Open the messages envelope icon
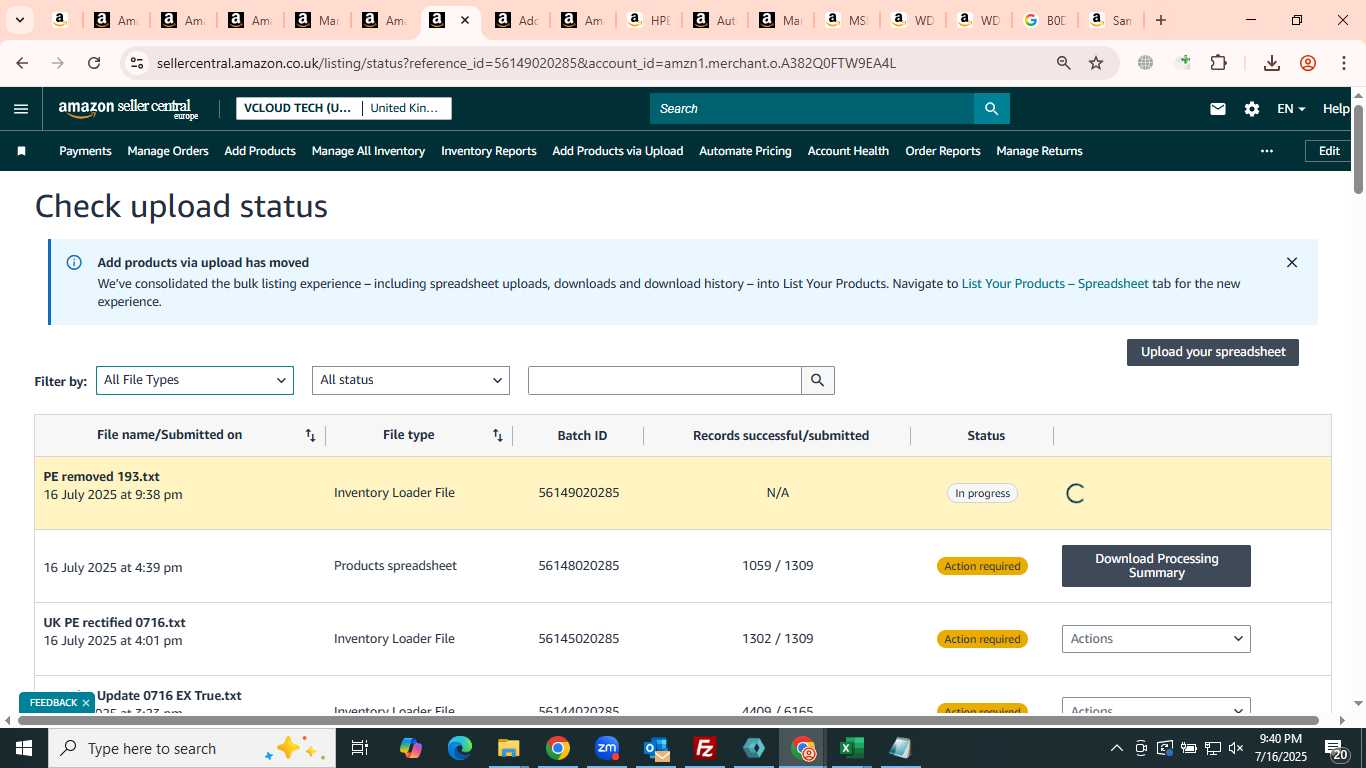This screenshot has height=768, width=1366. tap(1218, 109)
